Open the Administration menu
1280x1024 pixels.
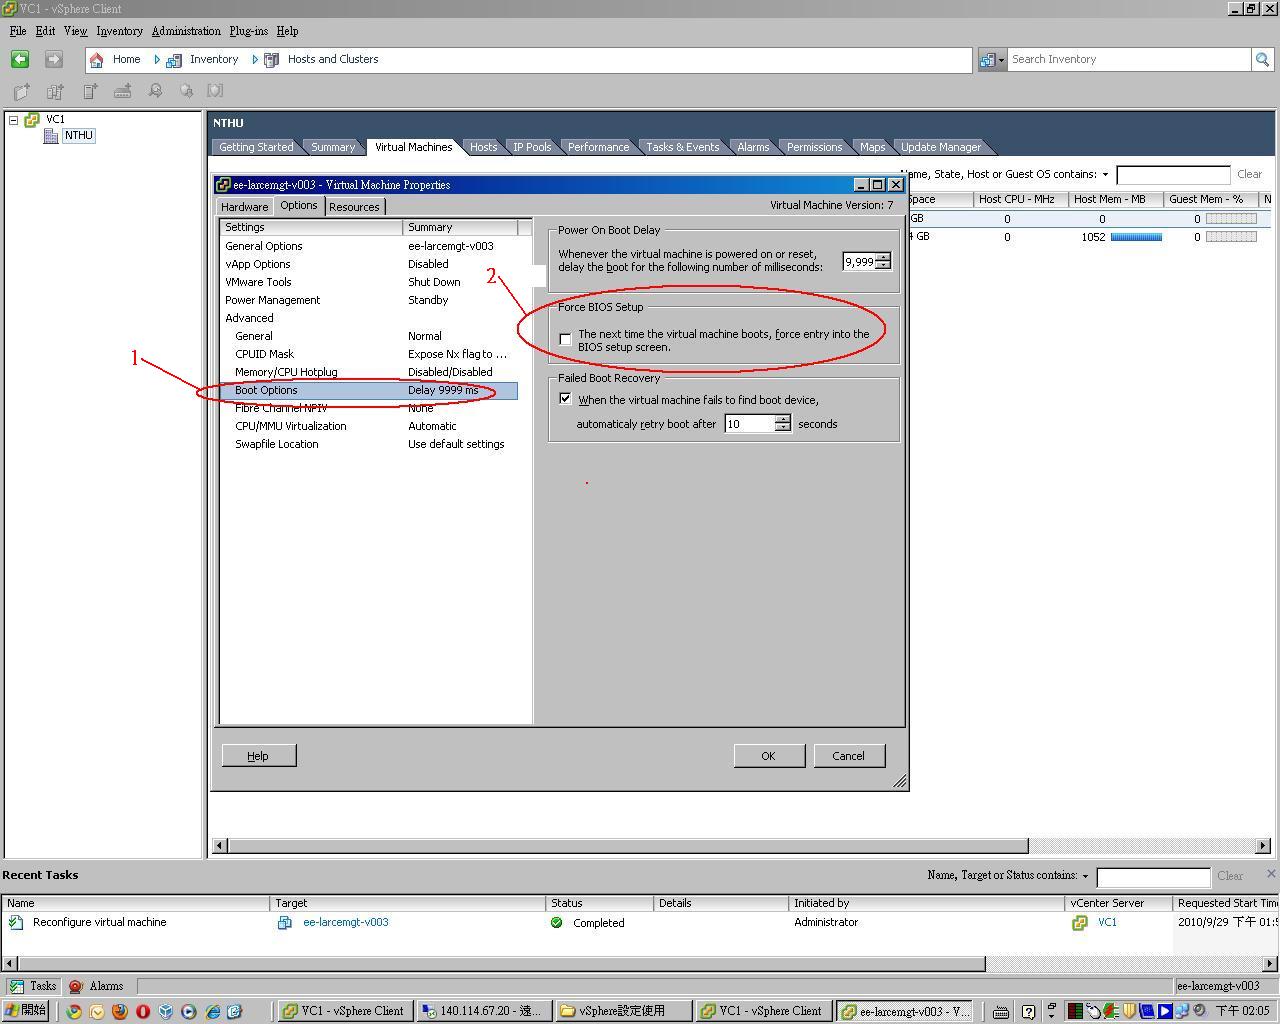coord(186,31)
